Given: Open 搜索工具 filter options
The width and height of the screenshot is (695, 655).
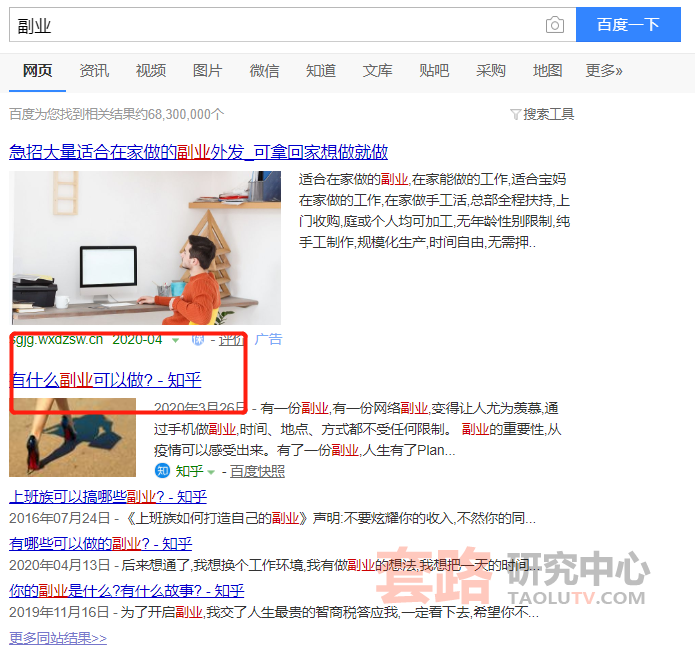Looking at the screenshot, I should coord(549,114).
